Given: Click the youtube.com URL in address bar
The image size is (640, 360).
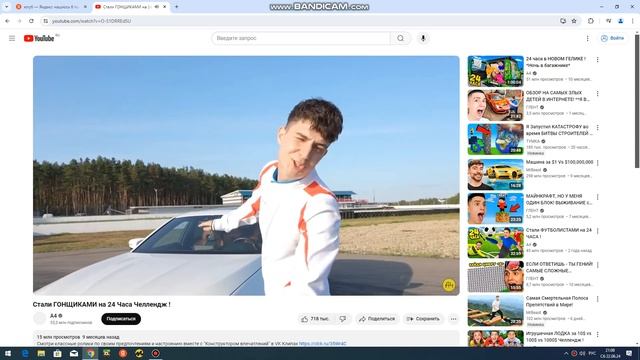Looking at the screenshot, I should 91,21.
